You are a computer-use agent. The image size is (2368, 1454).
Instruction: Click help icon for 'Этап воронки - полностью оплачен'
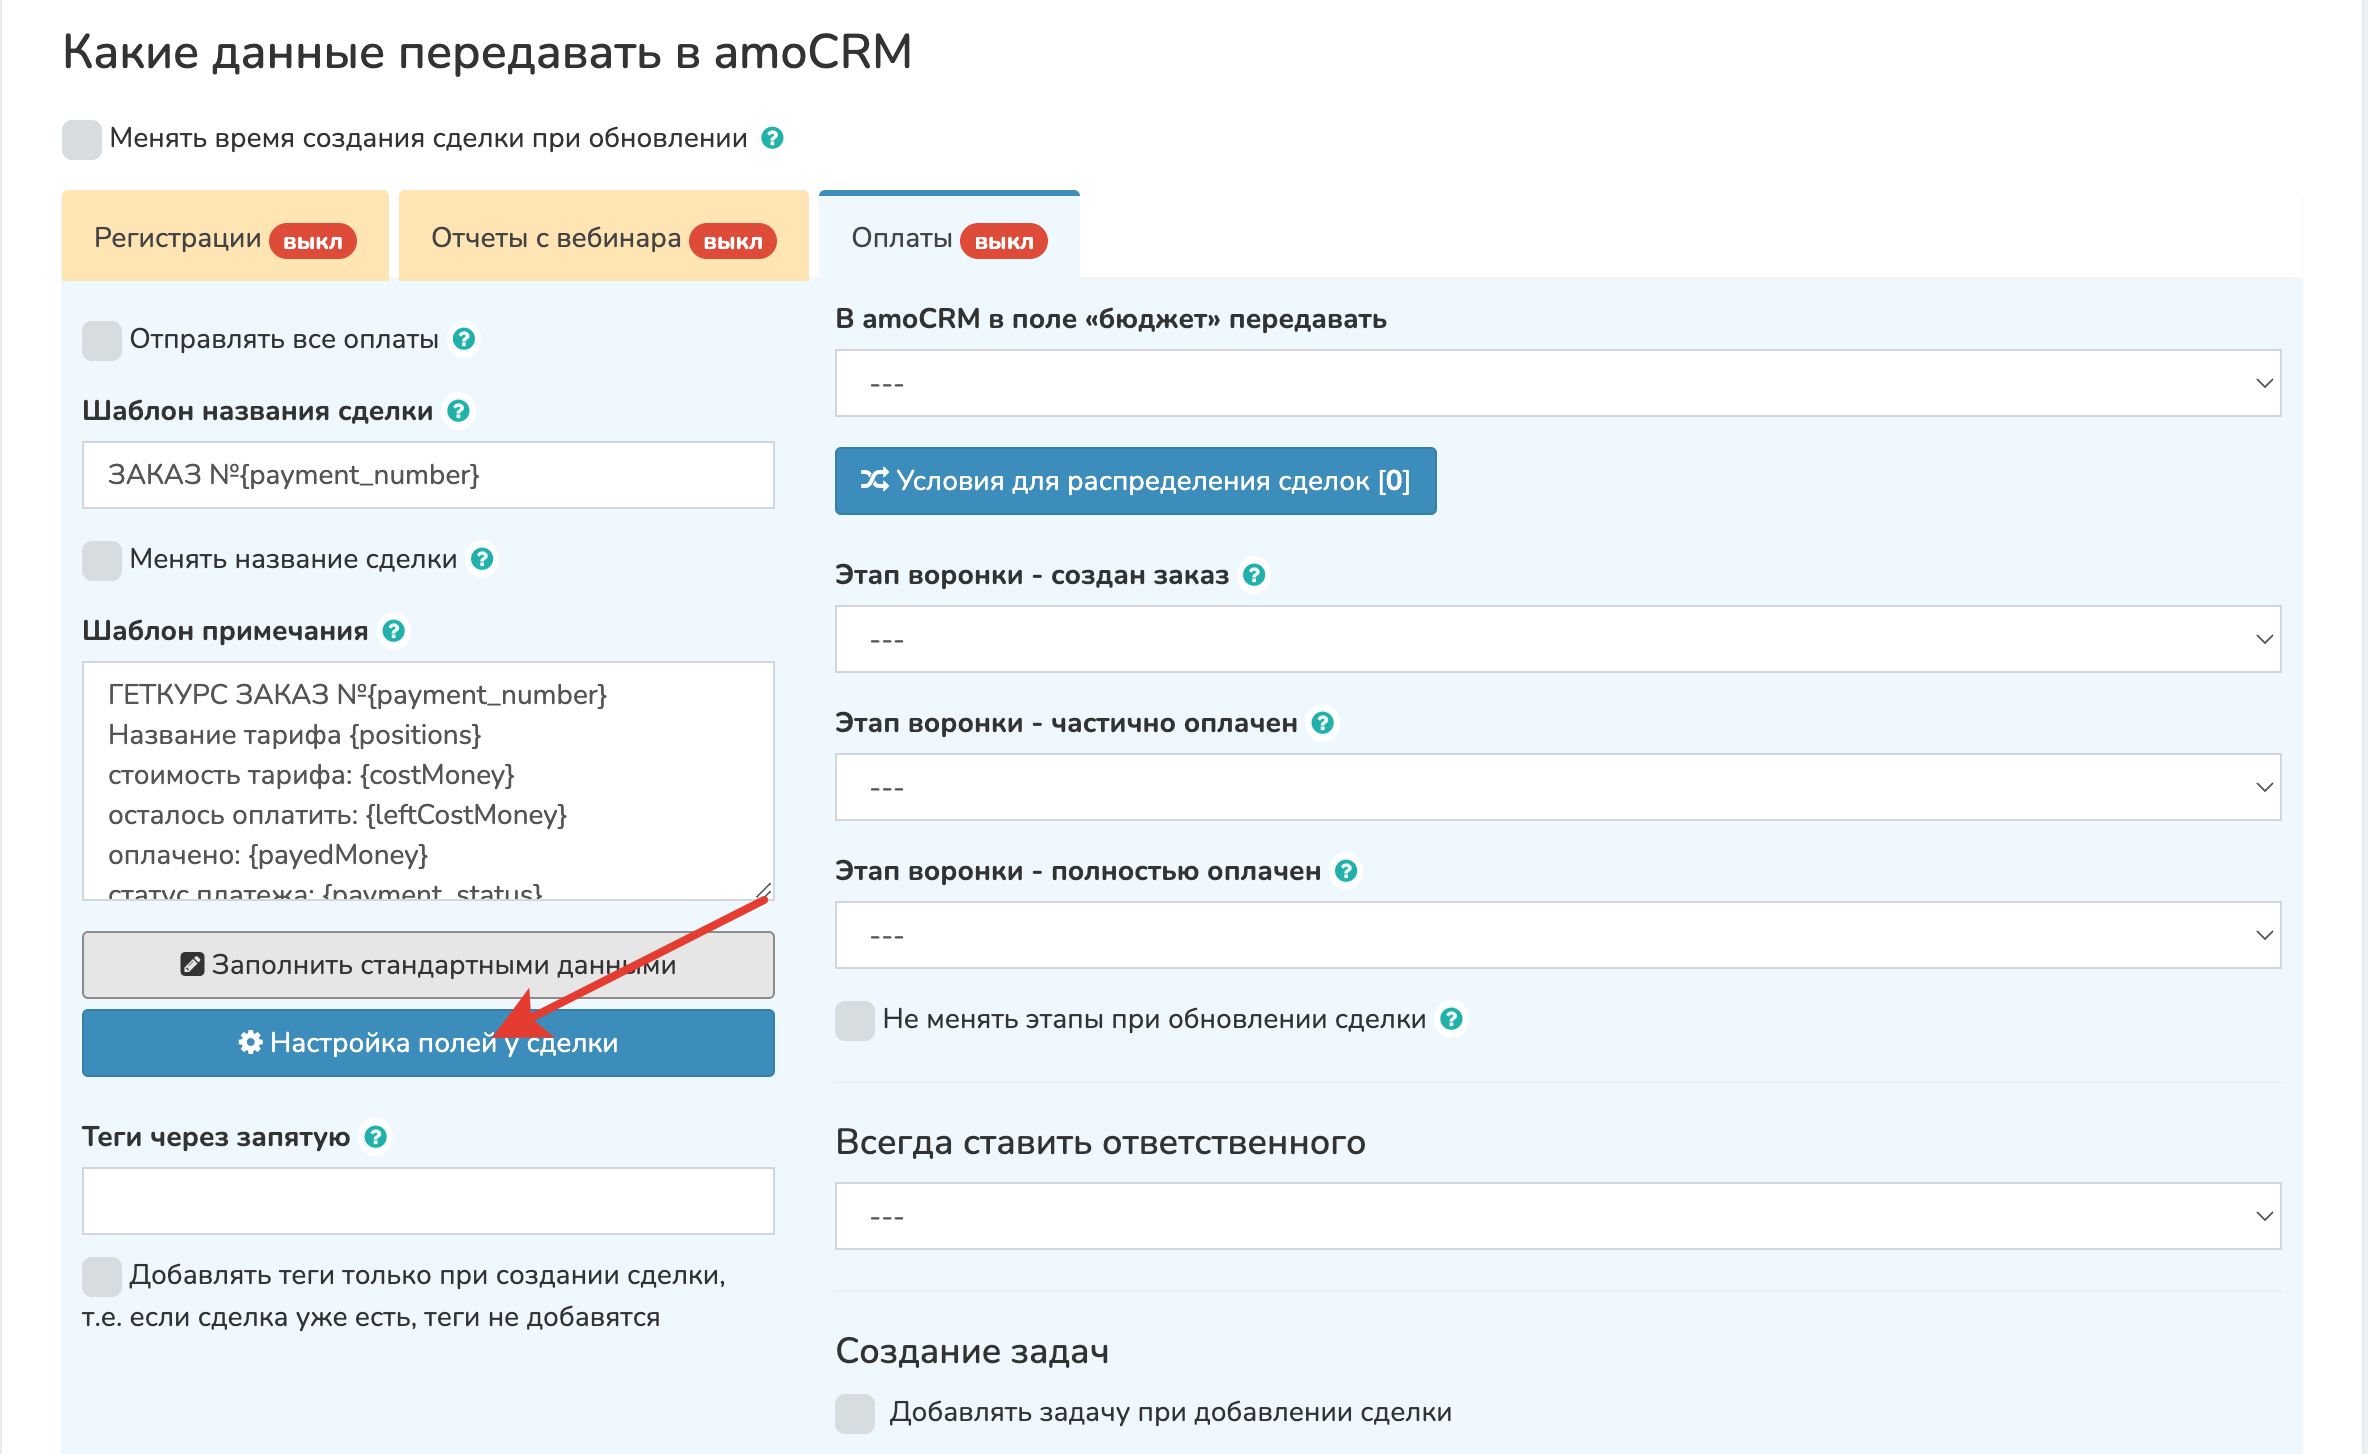1346,871
